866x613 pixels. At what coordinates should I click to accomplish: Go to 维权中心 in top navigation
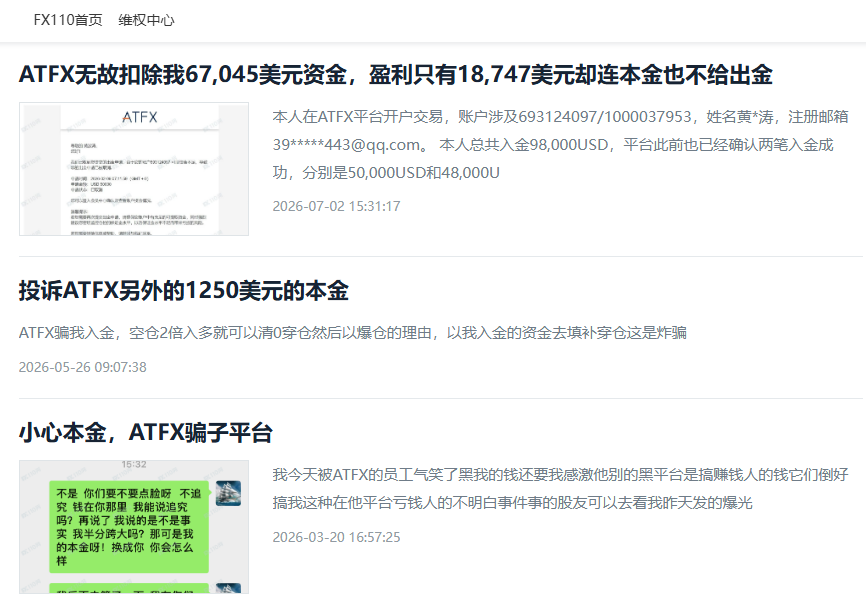point(146,20)
